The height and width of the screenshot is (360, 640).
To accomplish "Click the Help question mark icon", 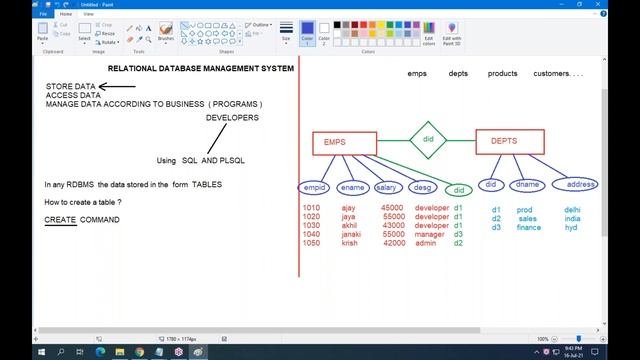I will point(603,14).
